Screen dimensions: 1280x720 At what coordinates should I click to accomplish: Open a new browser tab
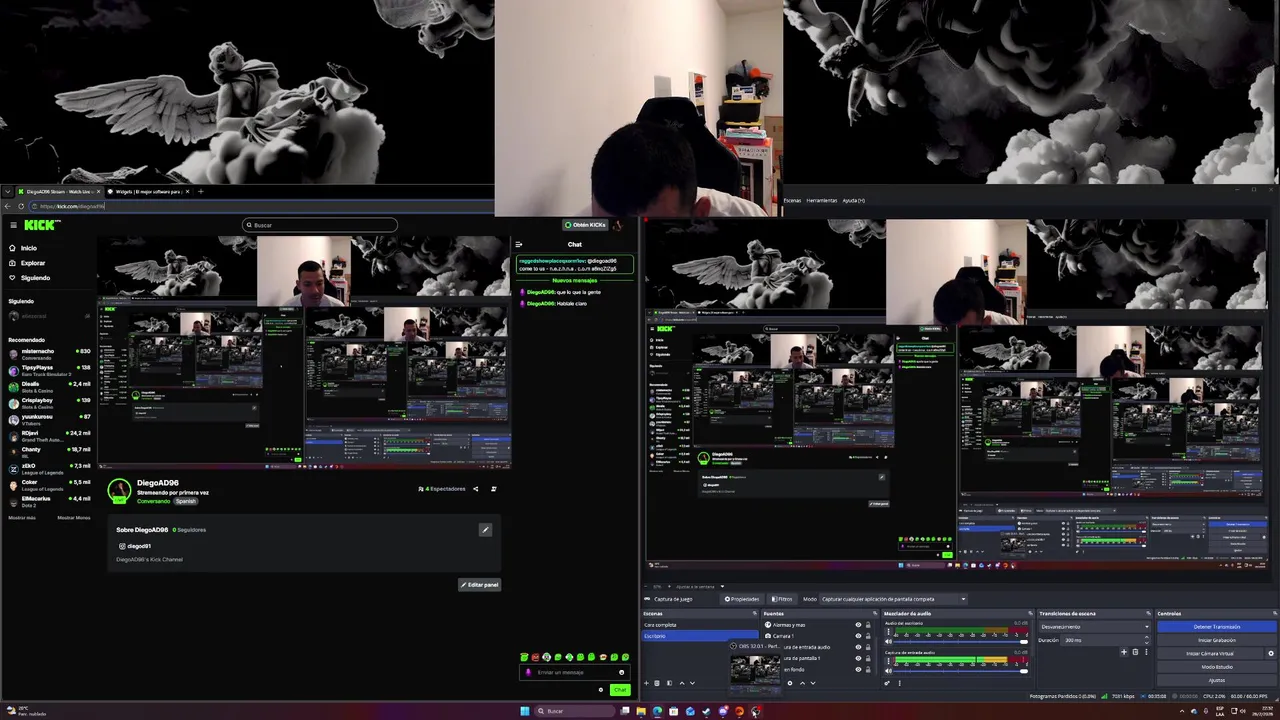click(201, 191)
